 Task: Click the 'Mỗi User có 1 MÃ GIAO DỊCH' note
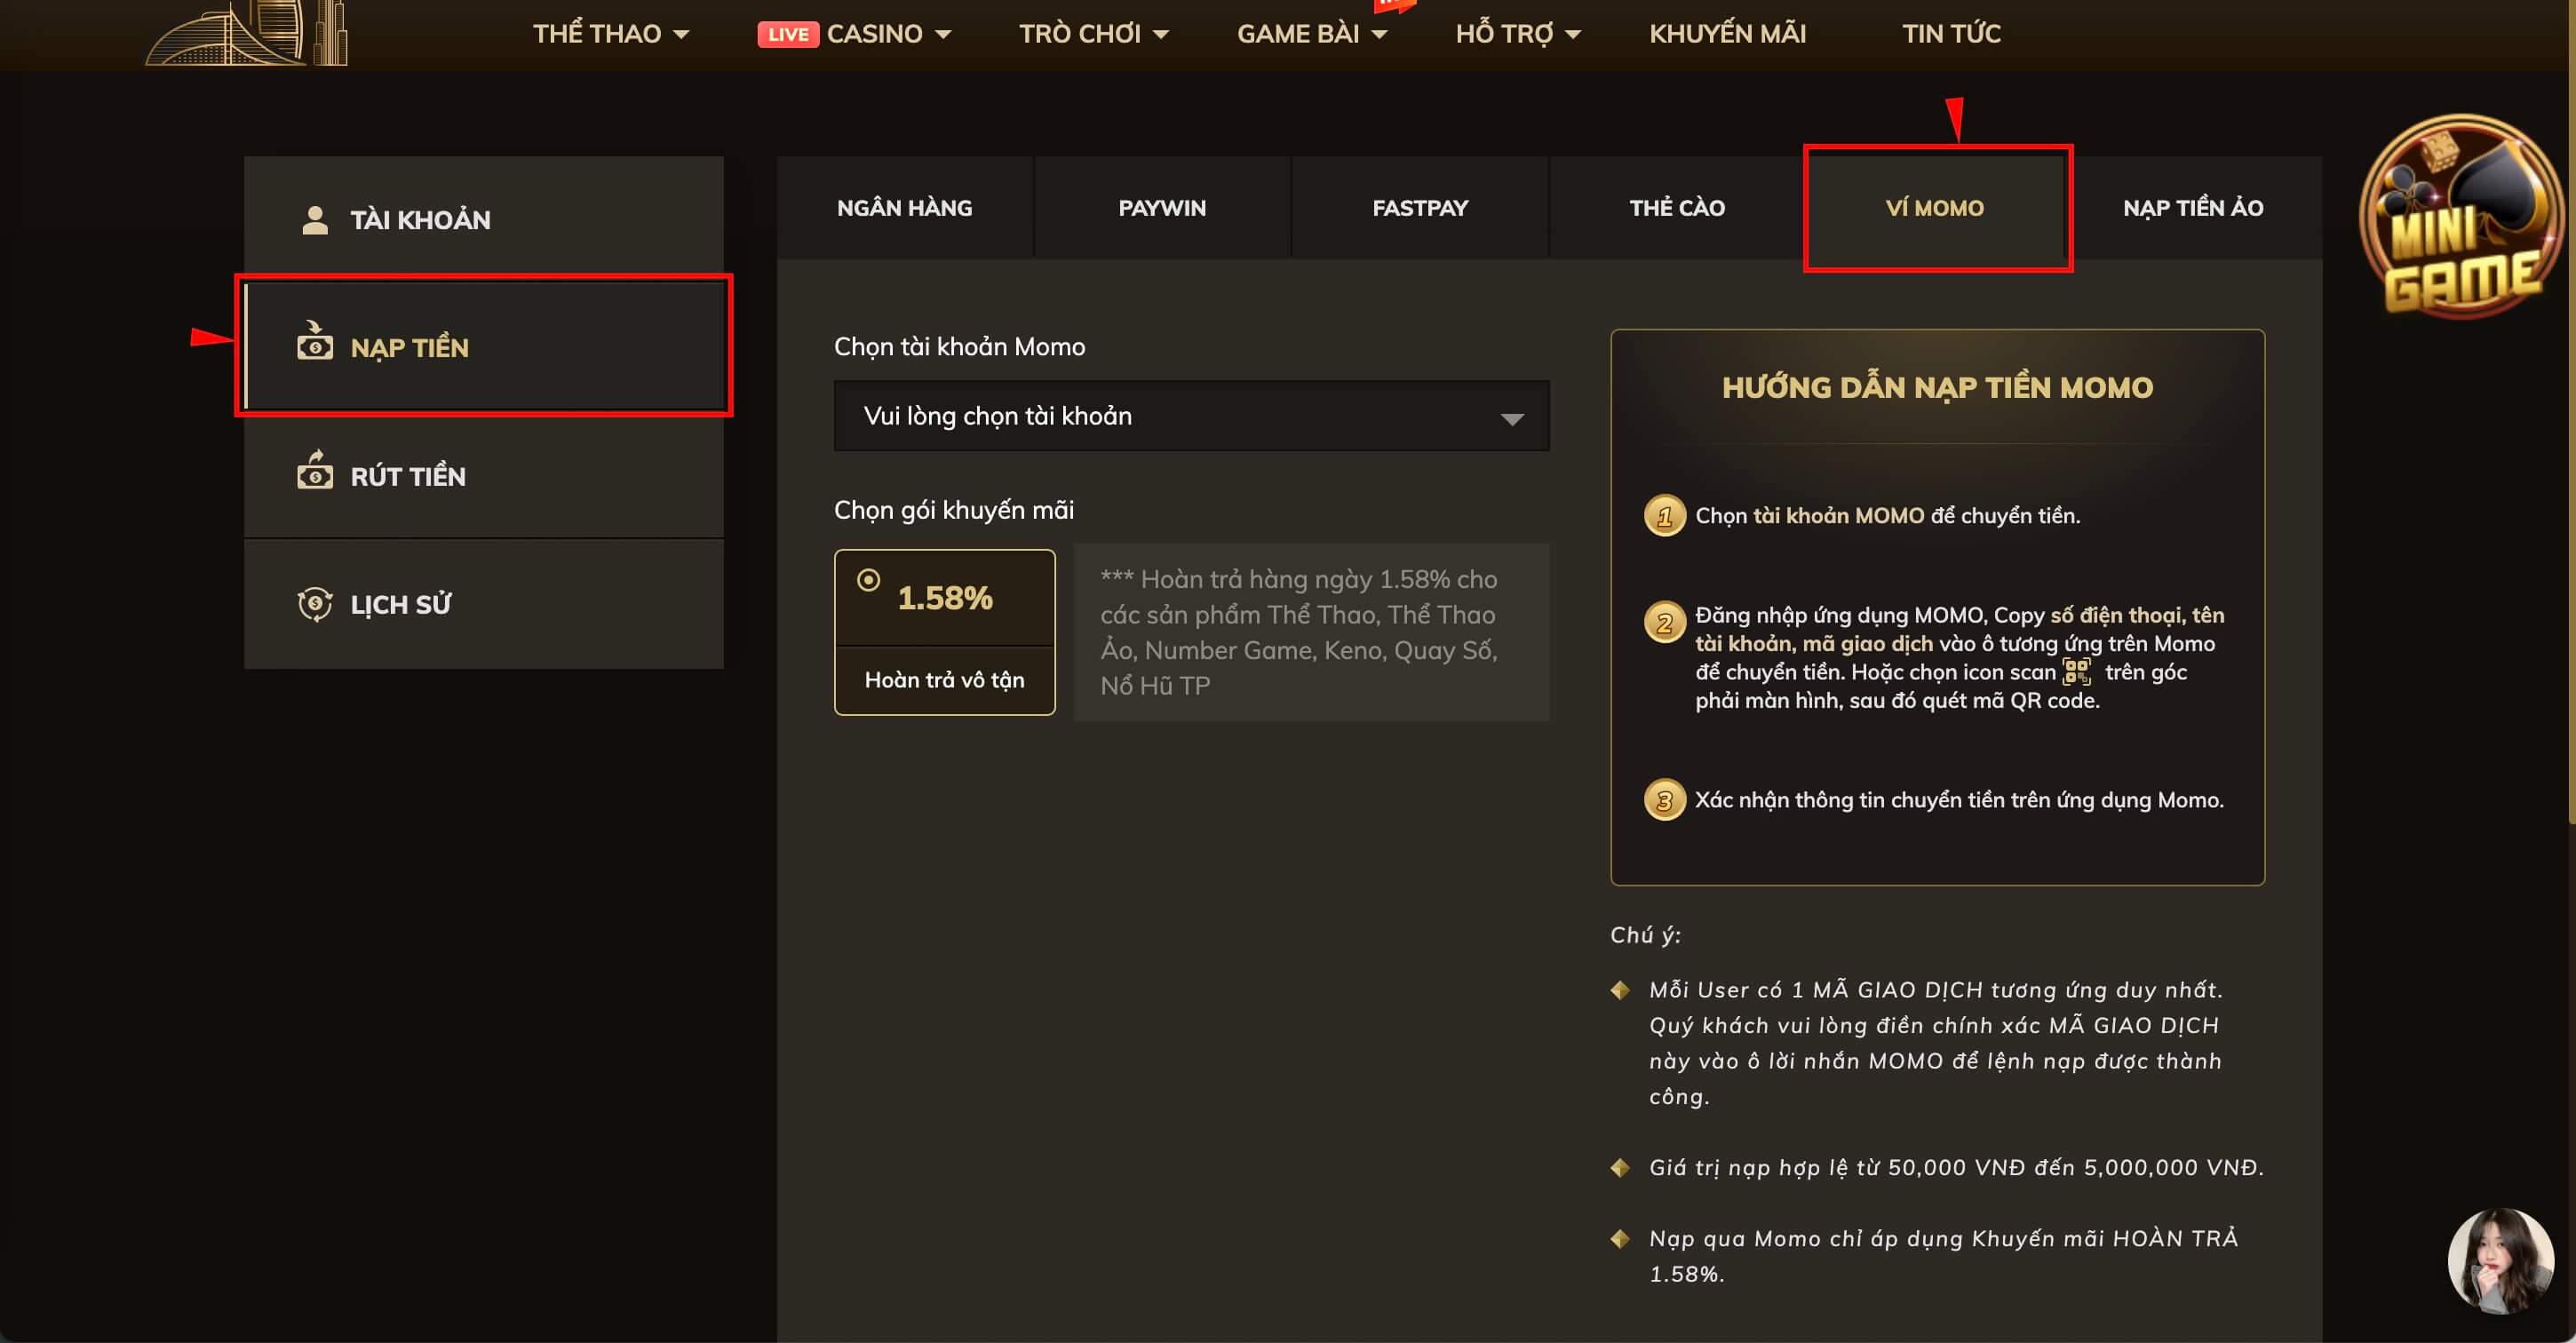(1936, 1043)
